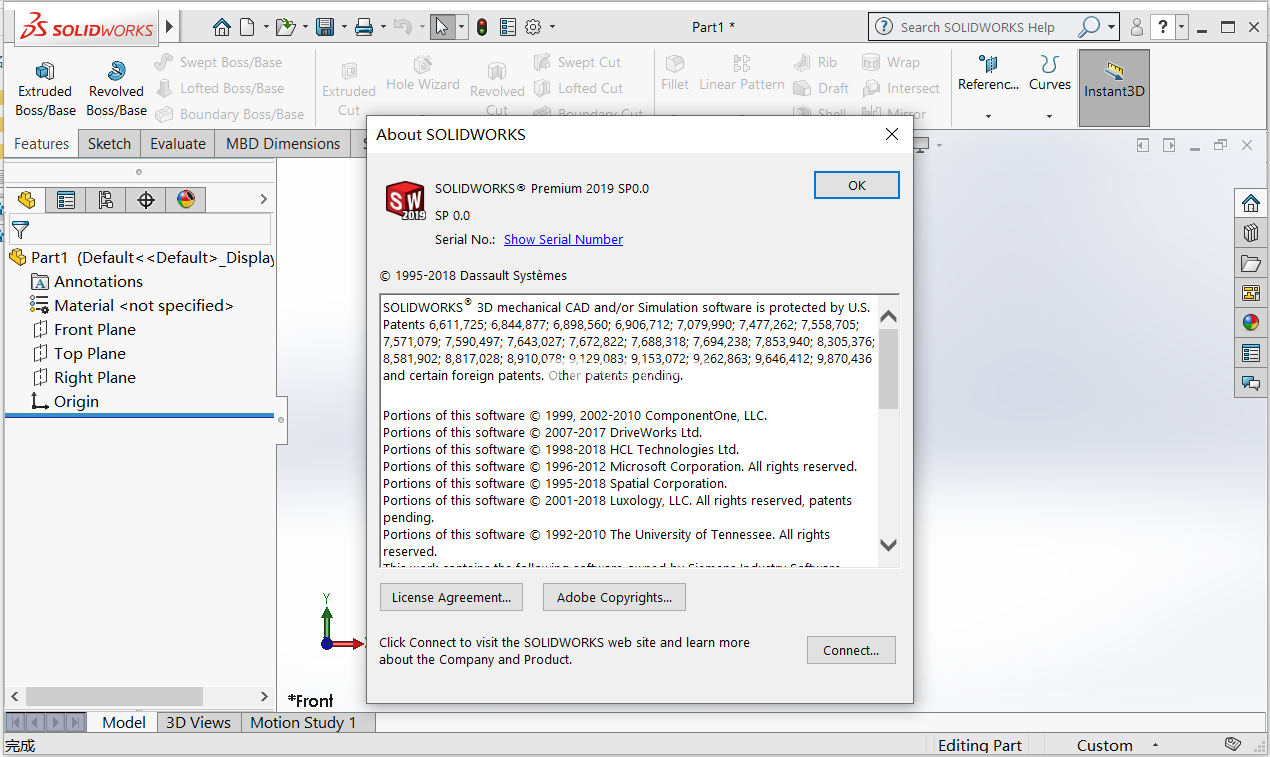Image resolution: width=1270 pixels, height=757 pixels.
Task: Switch to the MBD Dimensions tab
Action: pos(283,144)
